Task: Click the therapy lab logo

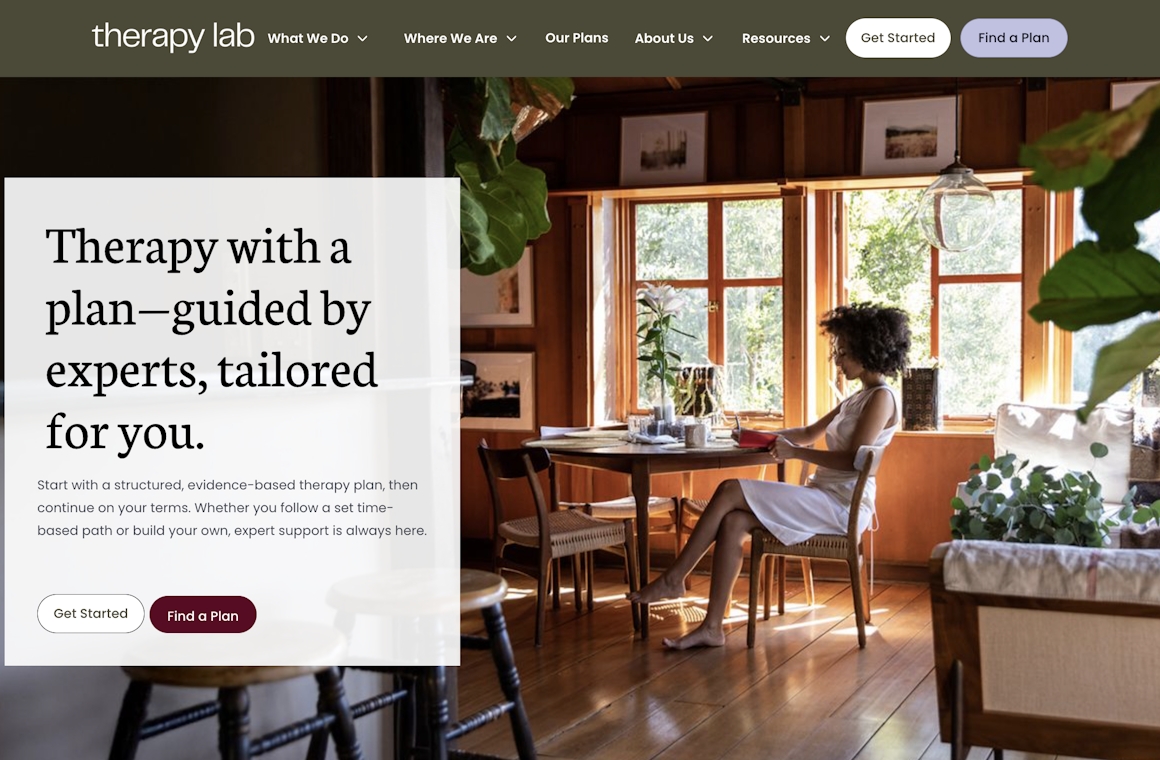Action: (172, 36)
